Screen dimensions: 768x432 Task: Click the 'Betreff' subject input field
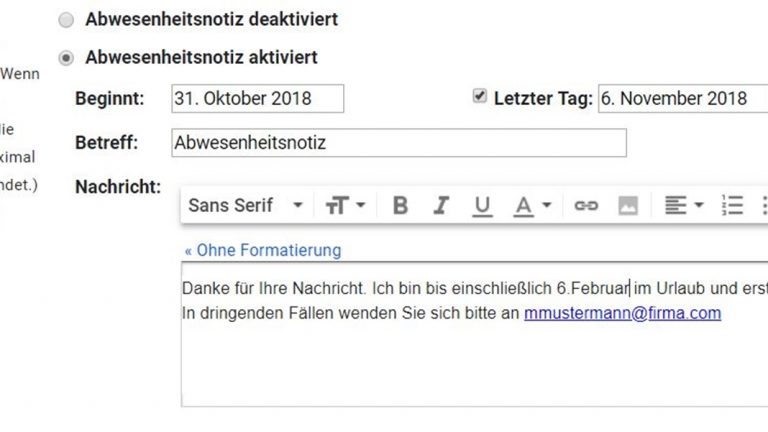(398, 143)
